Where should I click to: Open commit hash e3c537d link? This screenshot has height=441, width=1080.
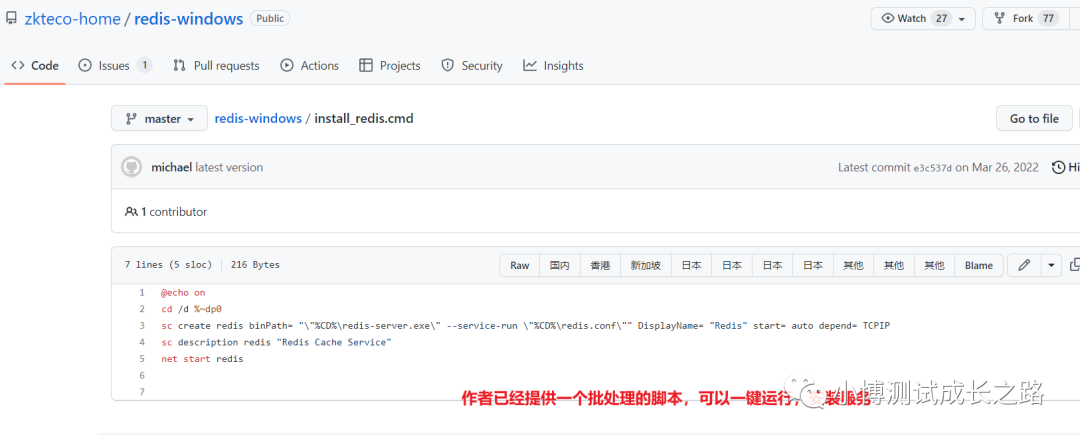tap(933, 167)
